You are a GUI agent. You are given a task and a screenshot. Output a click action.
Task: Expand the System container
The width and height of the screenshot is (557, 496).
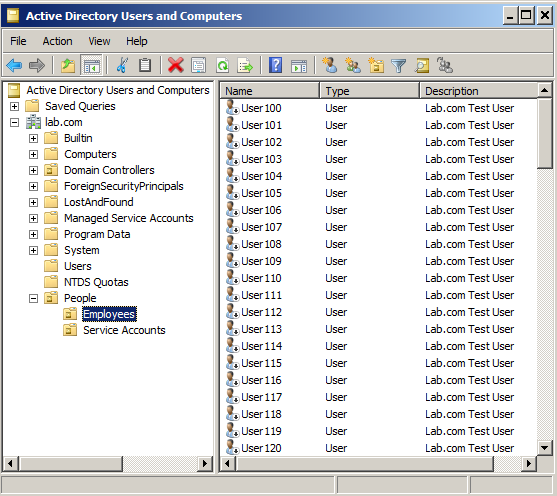coord(33,250)
